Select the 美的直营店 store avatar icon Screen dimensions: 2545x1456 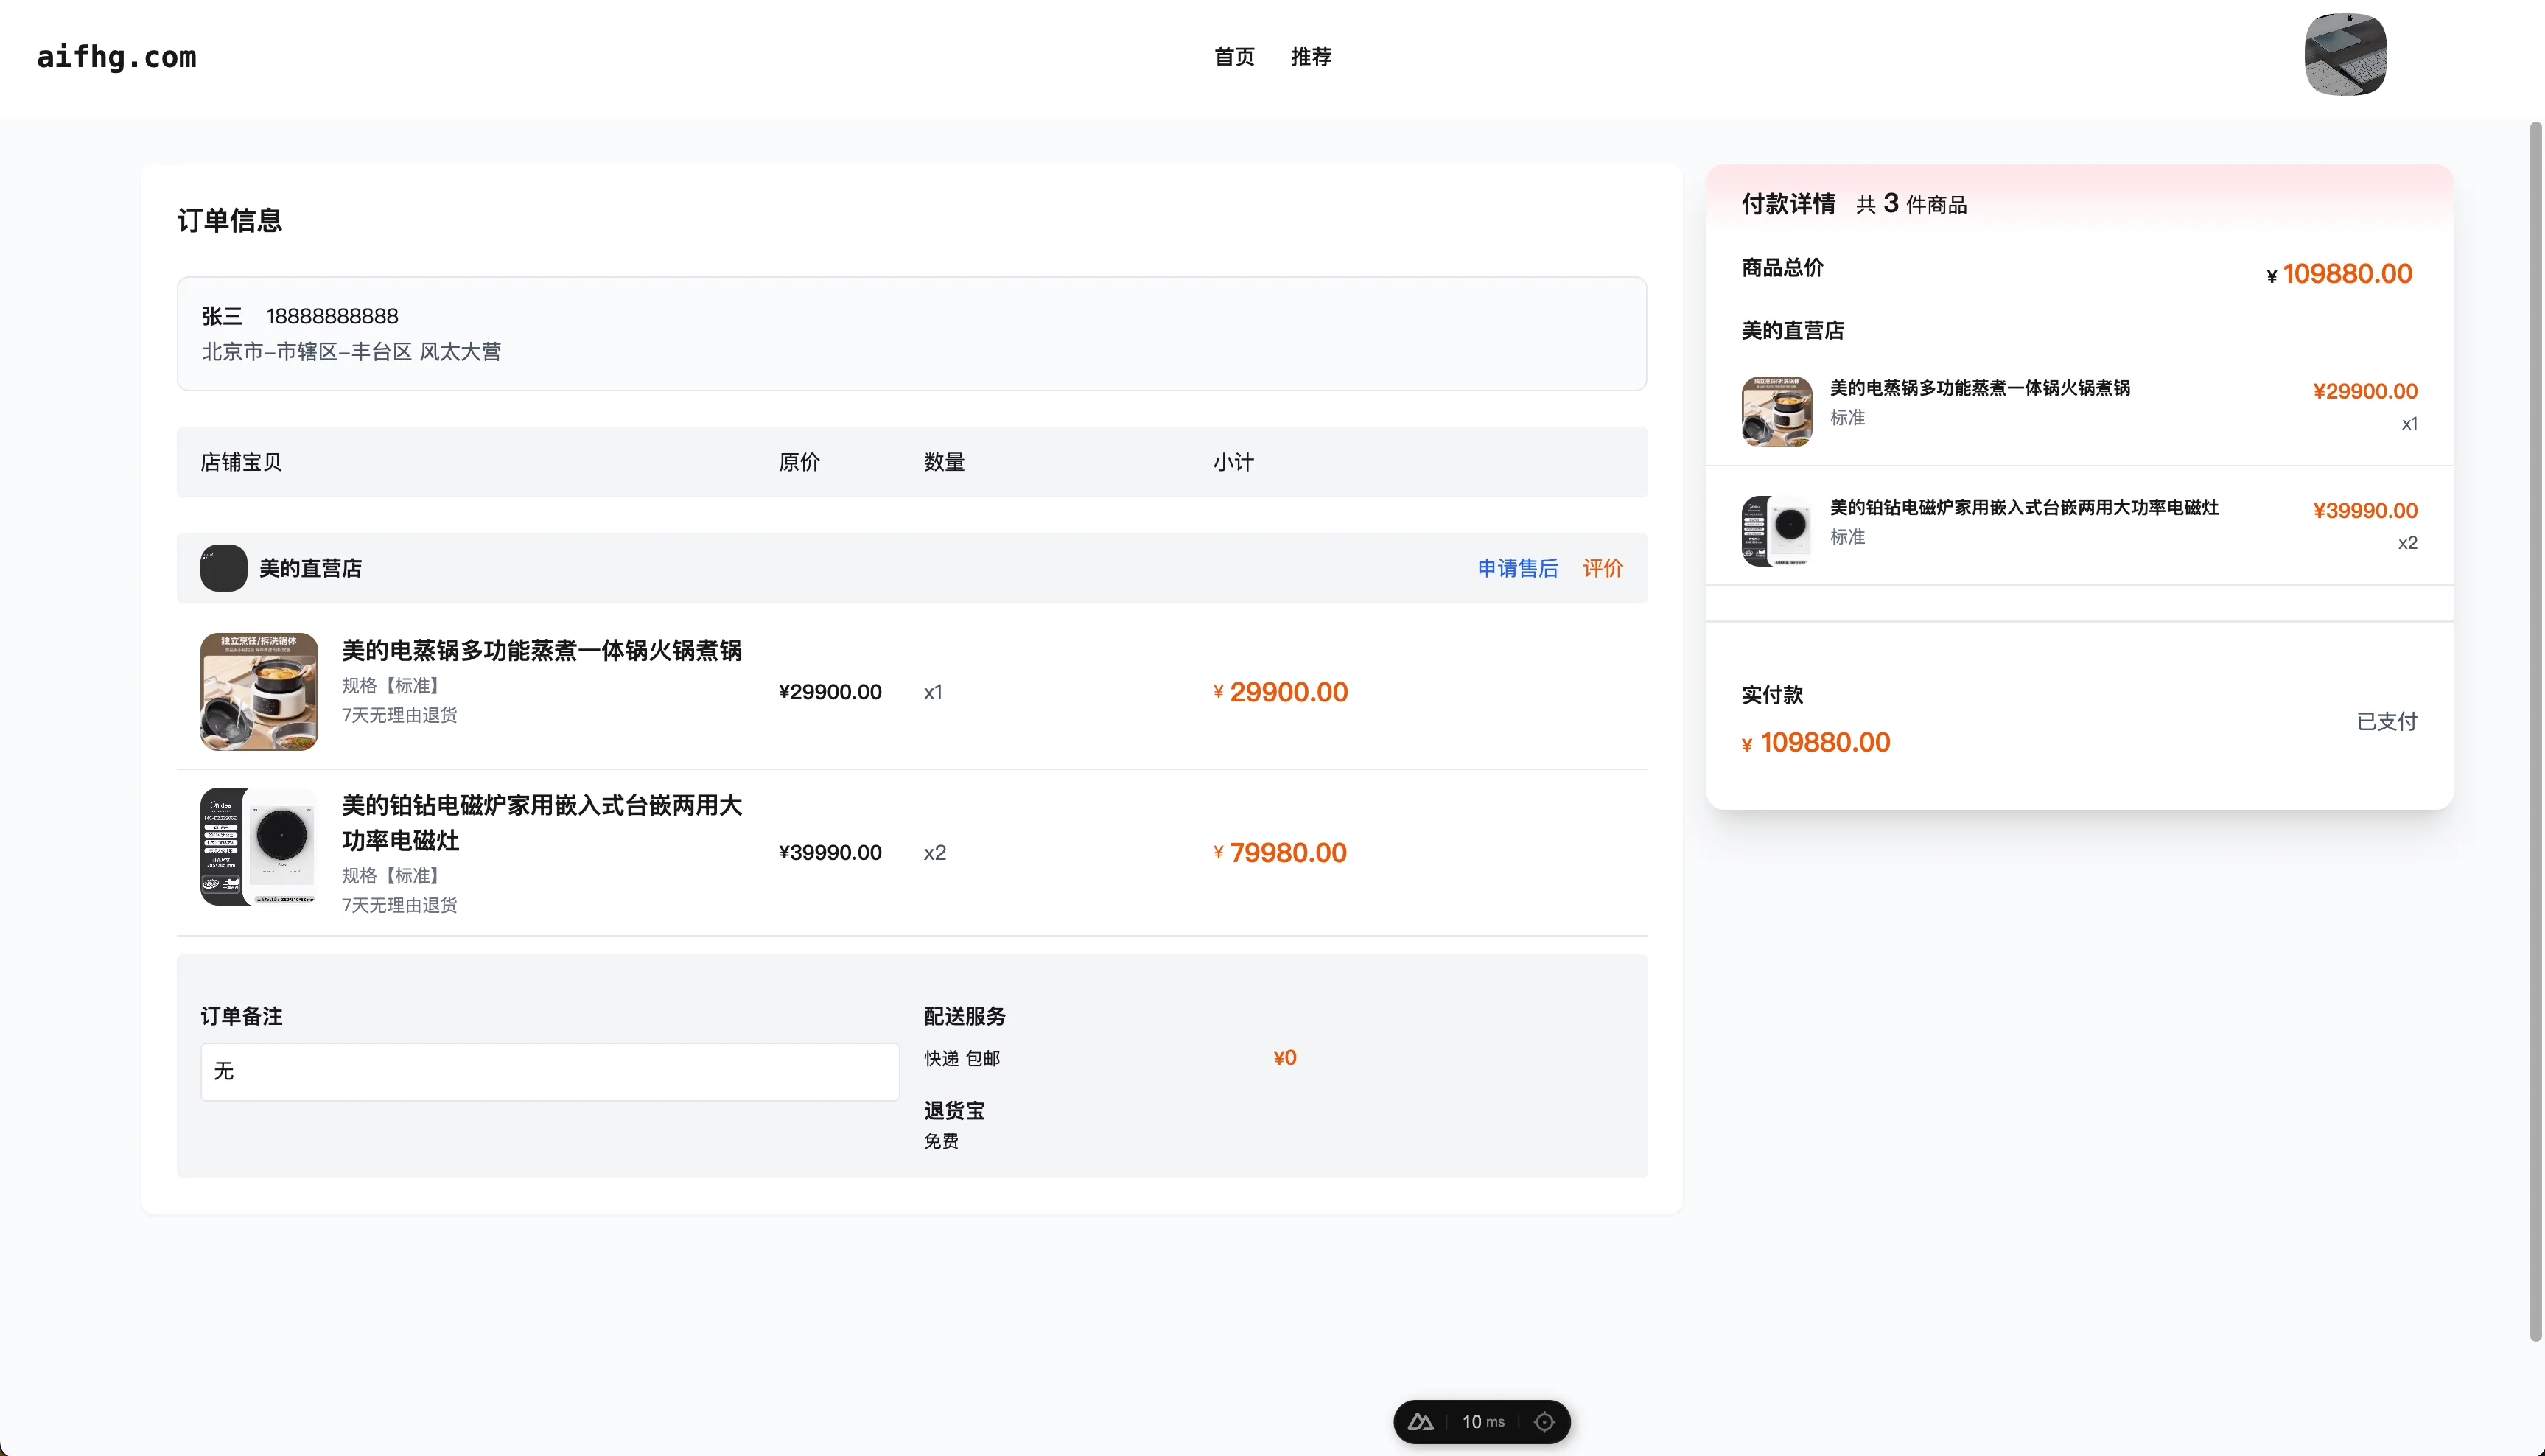(223, 568)
